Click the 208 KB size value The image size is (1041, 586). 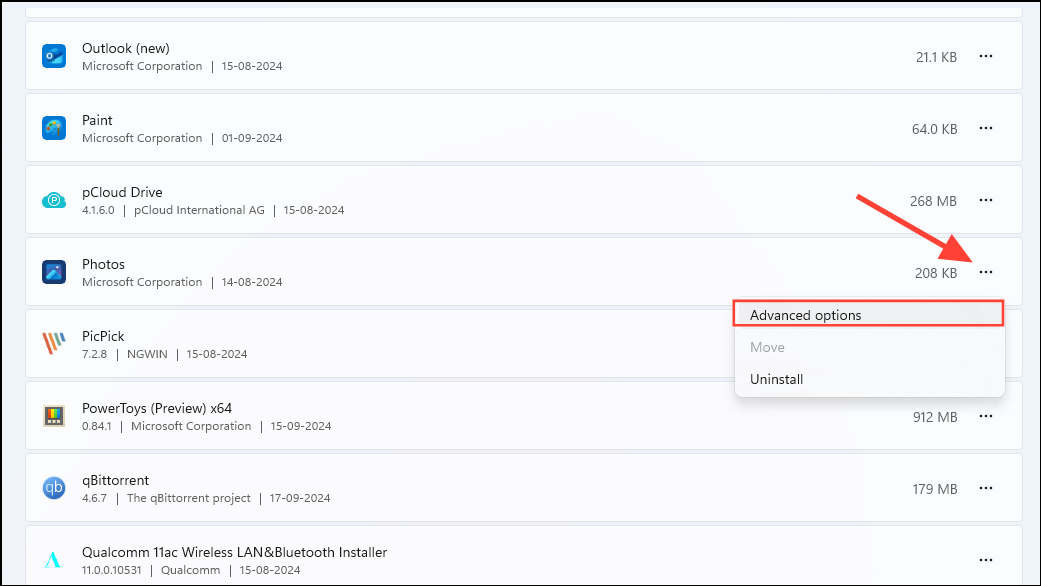click(x=935, y=273)
